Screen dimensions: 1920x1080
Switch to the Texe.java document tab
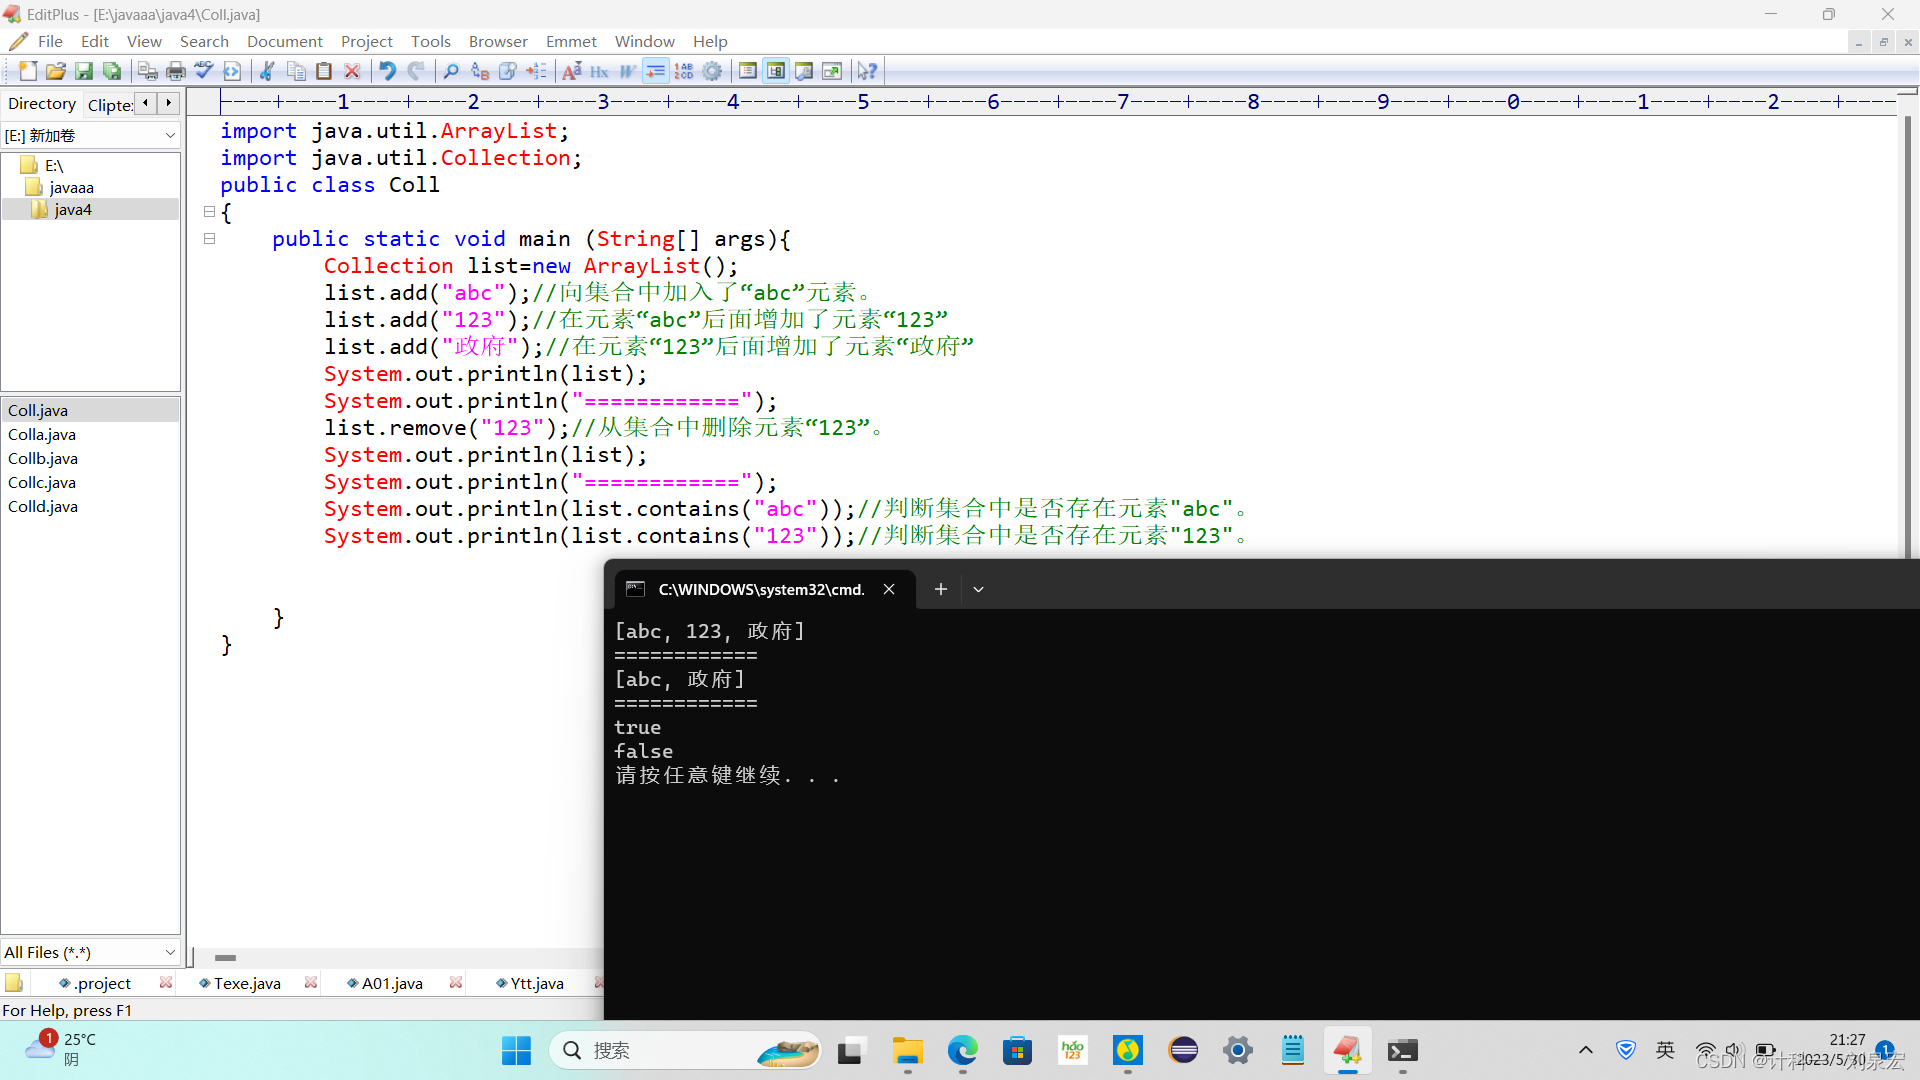pyautogui.click(x=247, y=983)
